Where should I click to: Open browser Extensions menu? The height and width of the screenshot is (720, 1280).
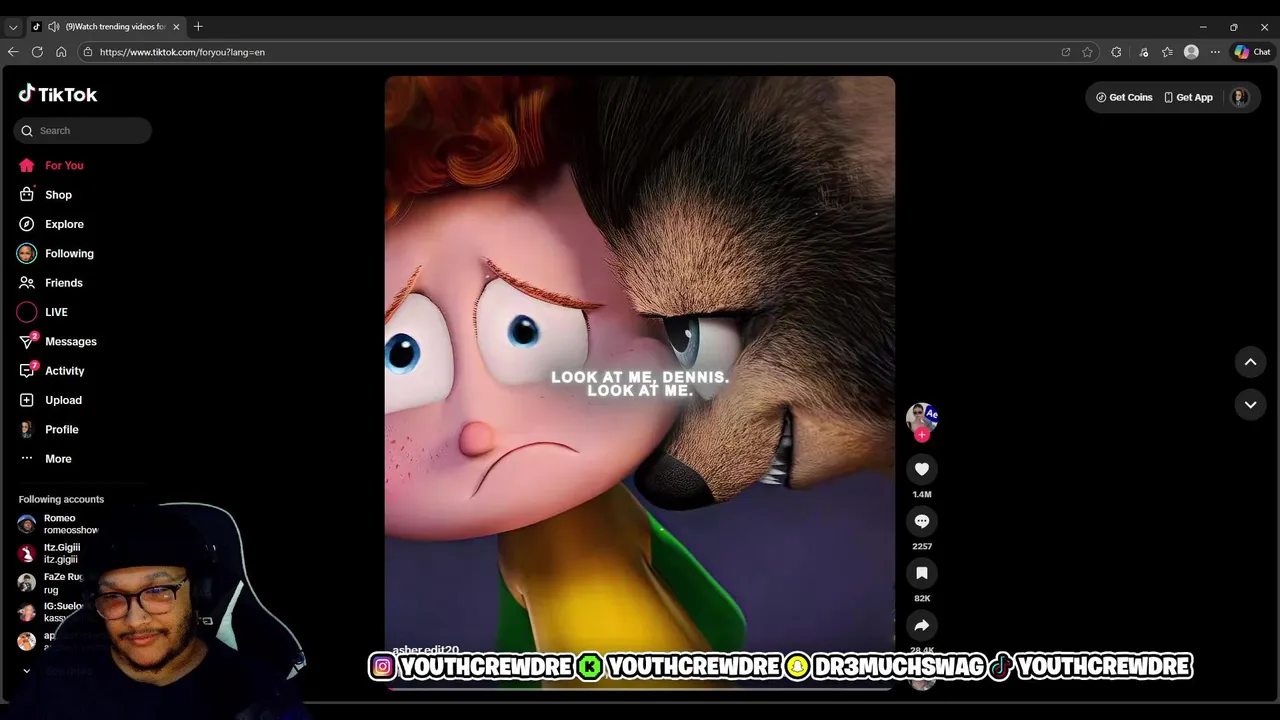pyautogui.click(x=1116, y=52)
